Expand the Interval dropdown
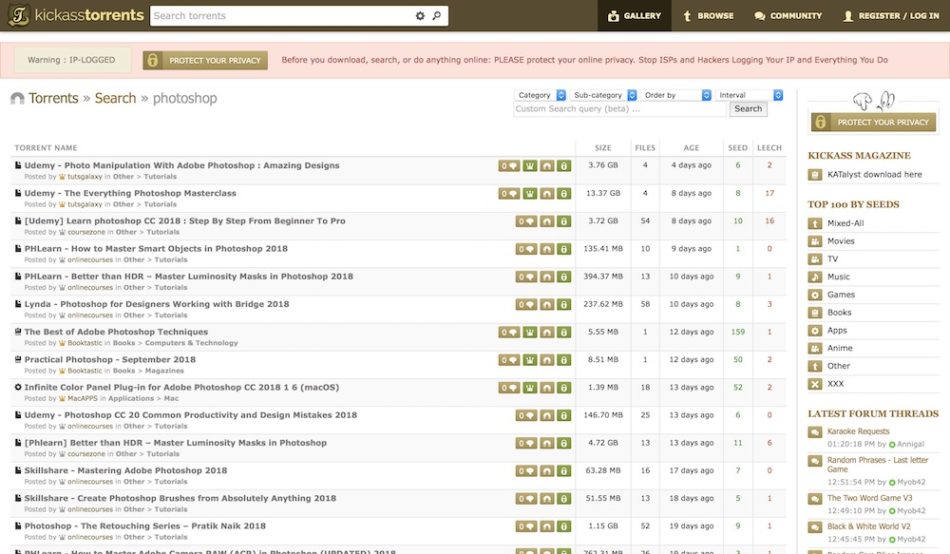950x554 pixels. [749, 95]
